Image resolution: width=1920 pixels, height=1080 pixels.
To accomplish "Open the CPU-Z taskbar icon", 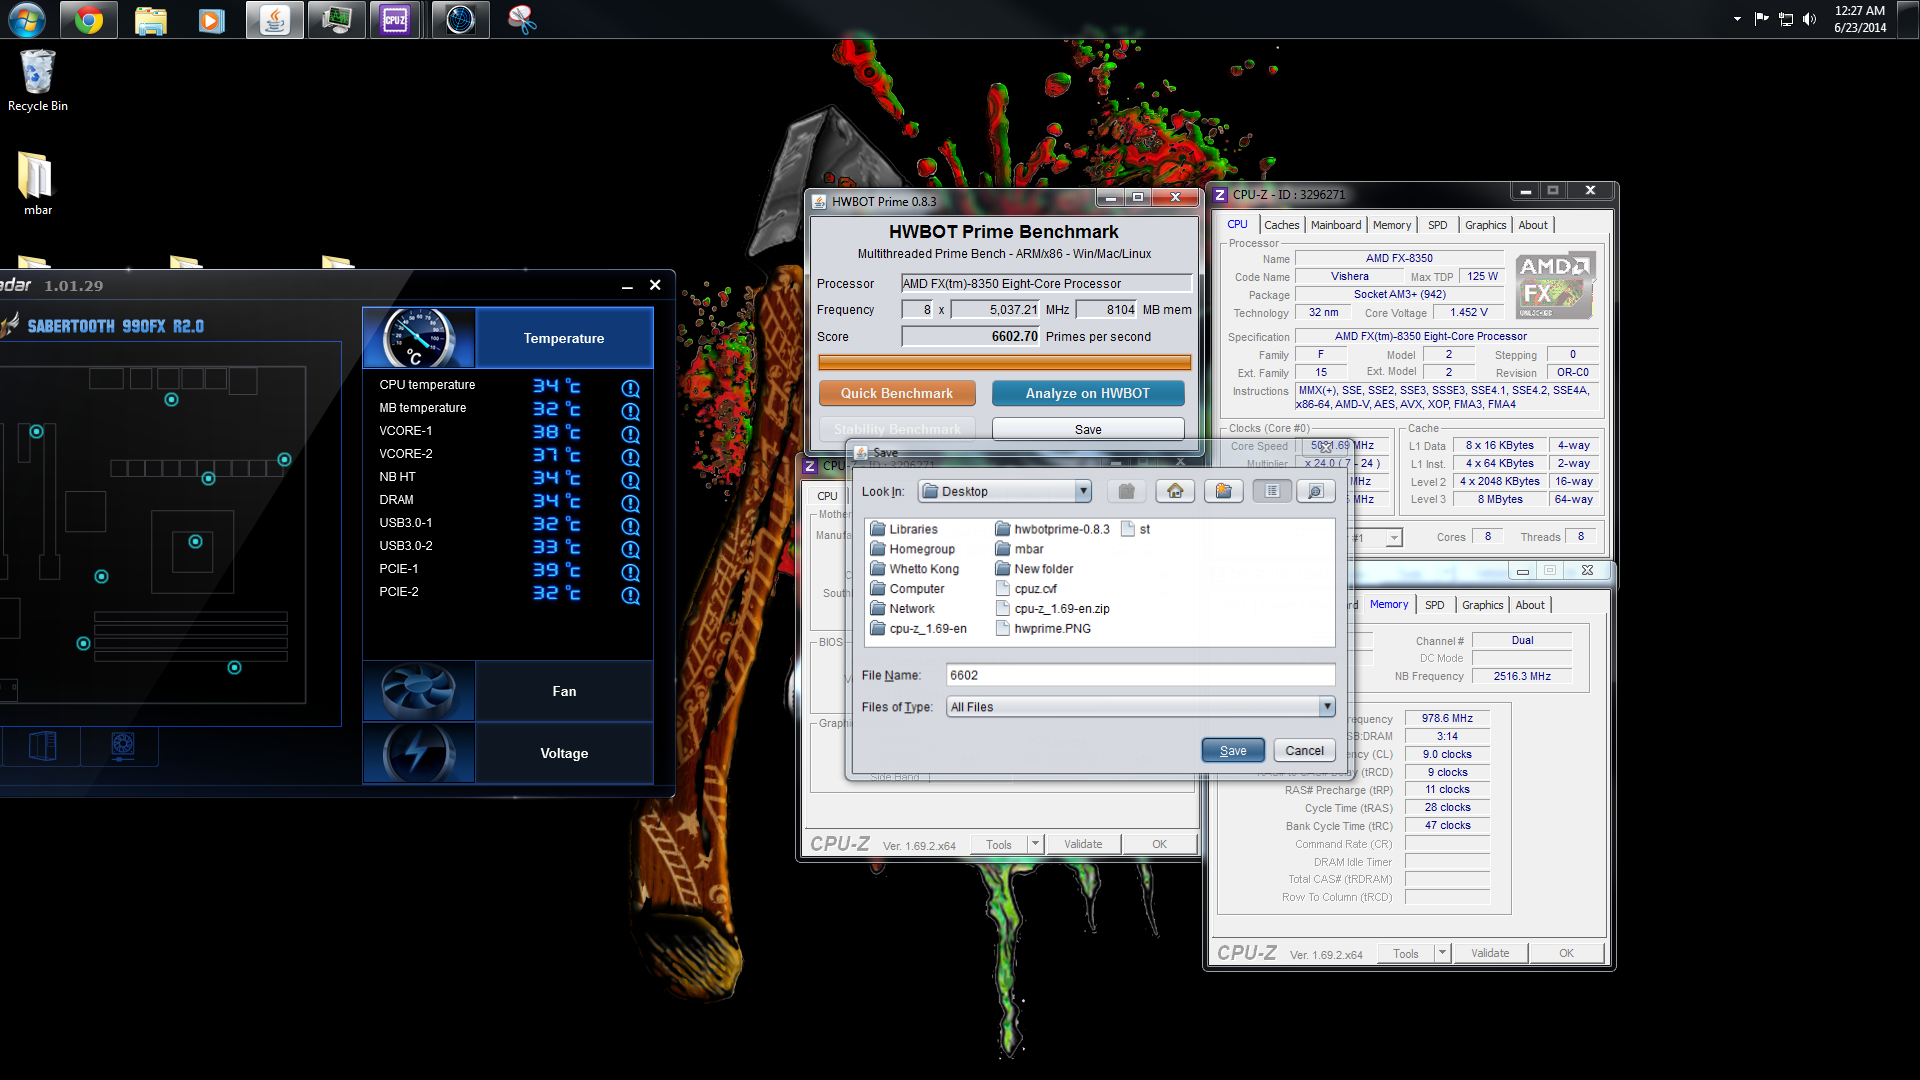I will [x=396, y=20].
